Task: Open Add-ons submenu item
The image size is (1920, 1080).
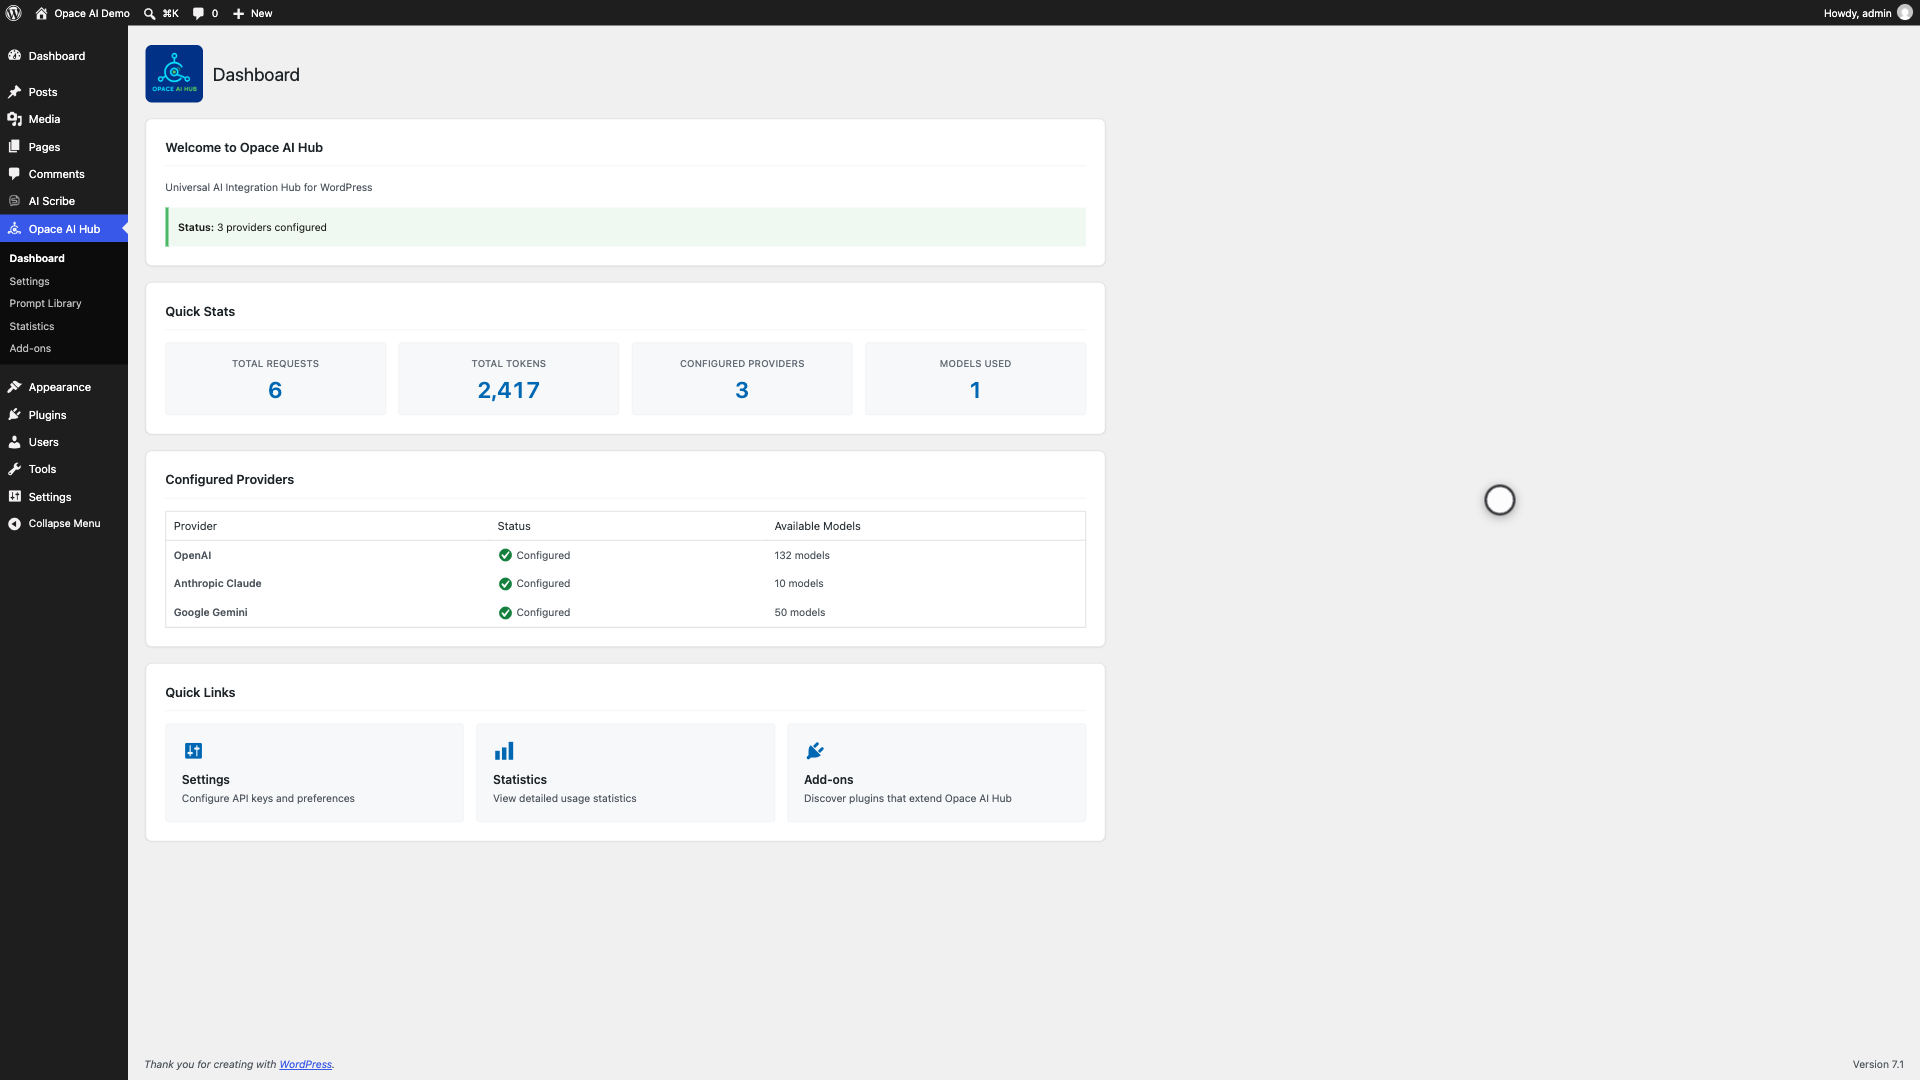Action: [x=30, y=348]
